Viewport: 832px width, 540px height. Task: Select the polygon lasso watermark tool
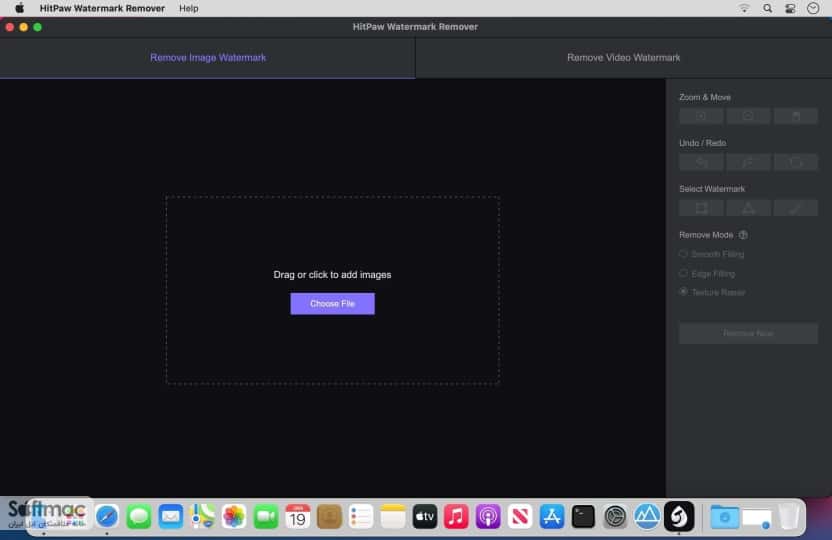click(x=748, y=208)
